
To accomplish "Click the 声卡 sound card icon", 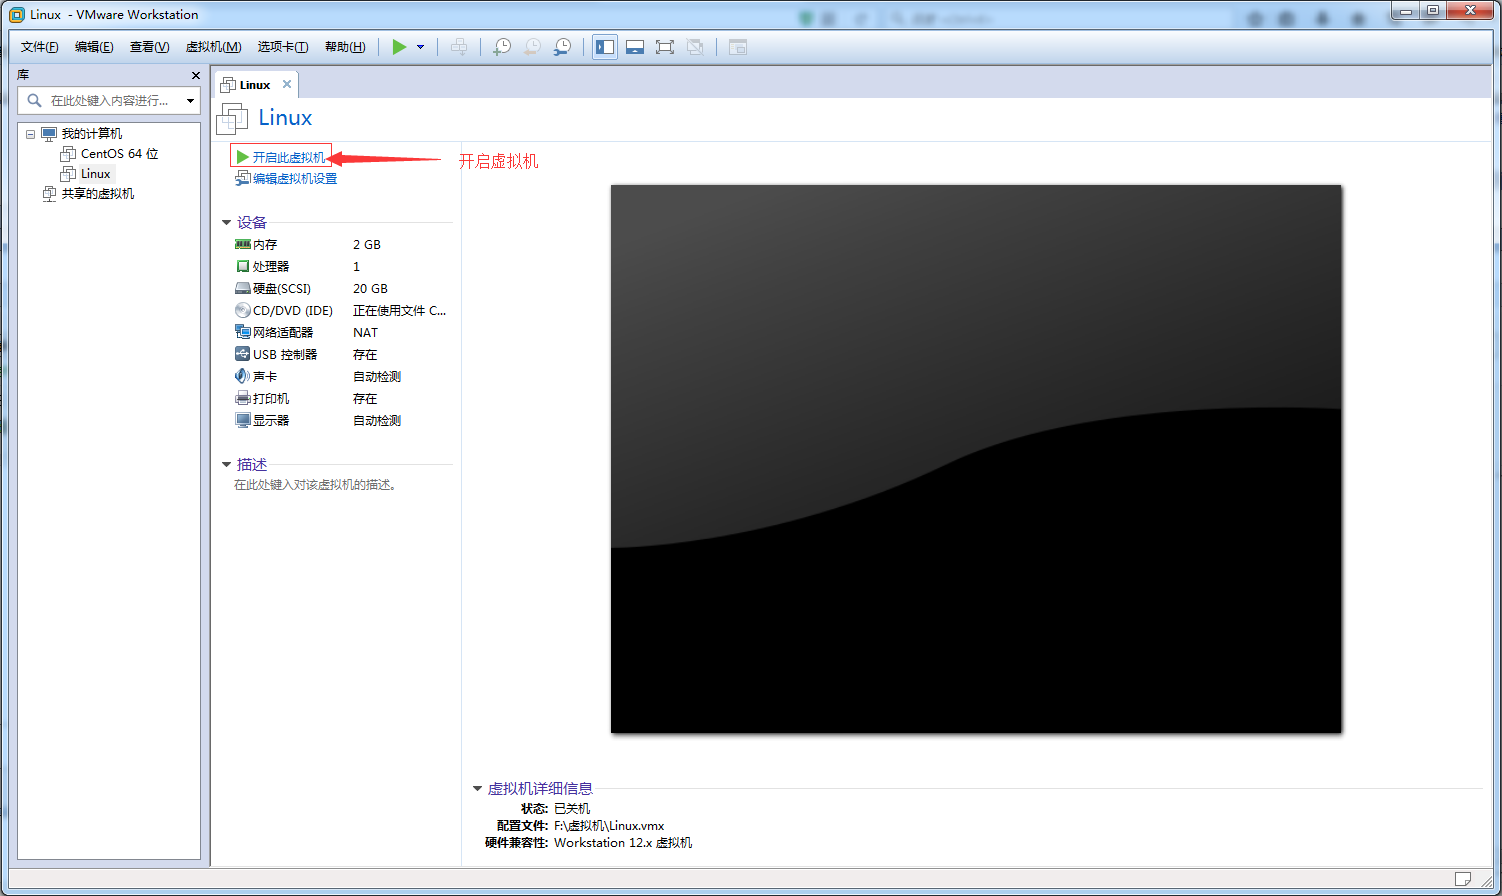I will coord(242,376).
